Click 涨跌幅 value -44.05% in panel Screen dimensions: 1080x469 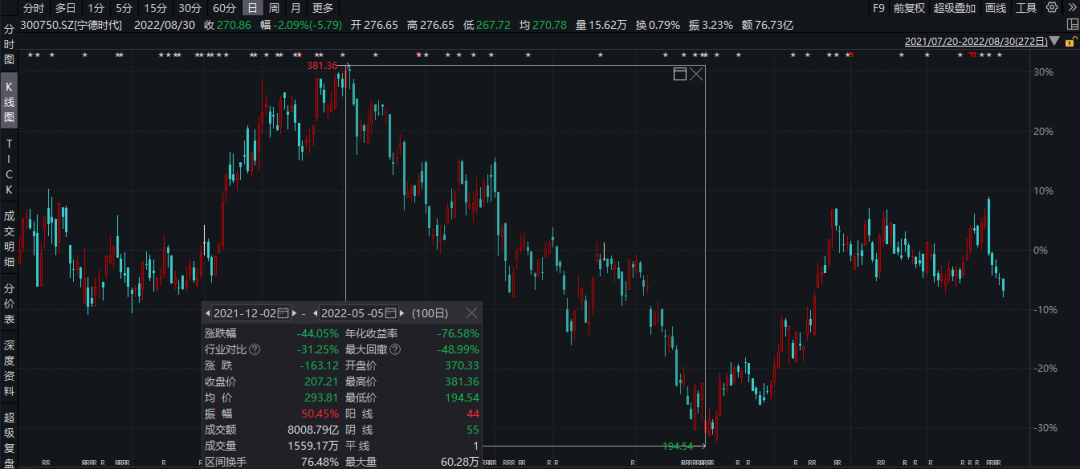pyautogui.click(x=320, y=333)
